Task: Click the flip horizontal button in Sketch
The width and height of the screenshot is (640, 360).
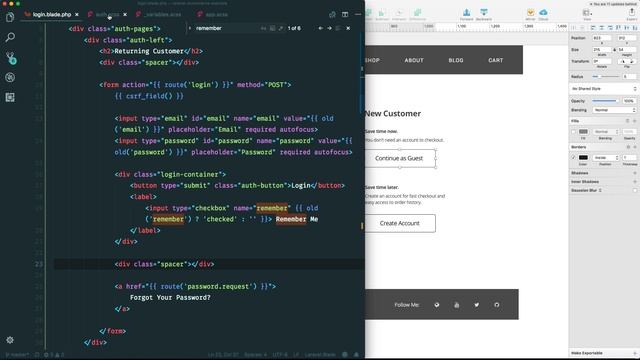Action: 623,61
